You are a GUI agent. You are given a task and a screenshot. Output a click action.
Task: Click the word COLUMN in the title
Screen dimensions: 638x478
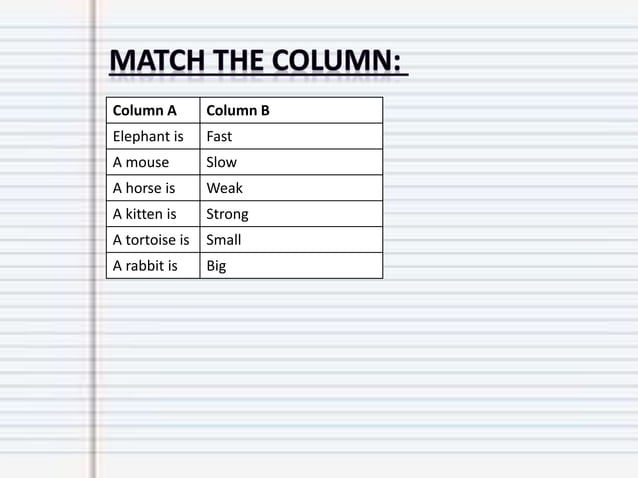tap(336, 61)
